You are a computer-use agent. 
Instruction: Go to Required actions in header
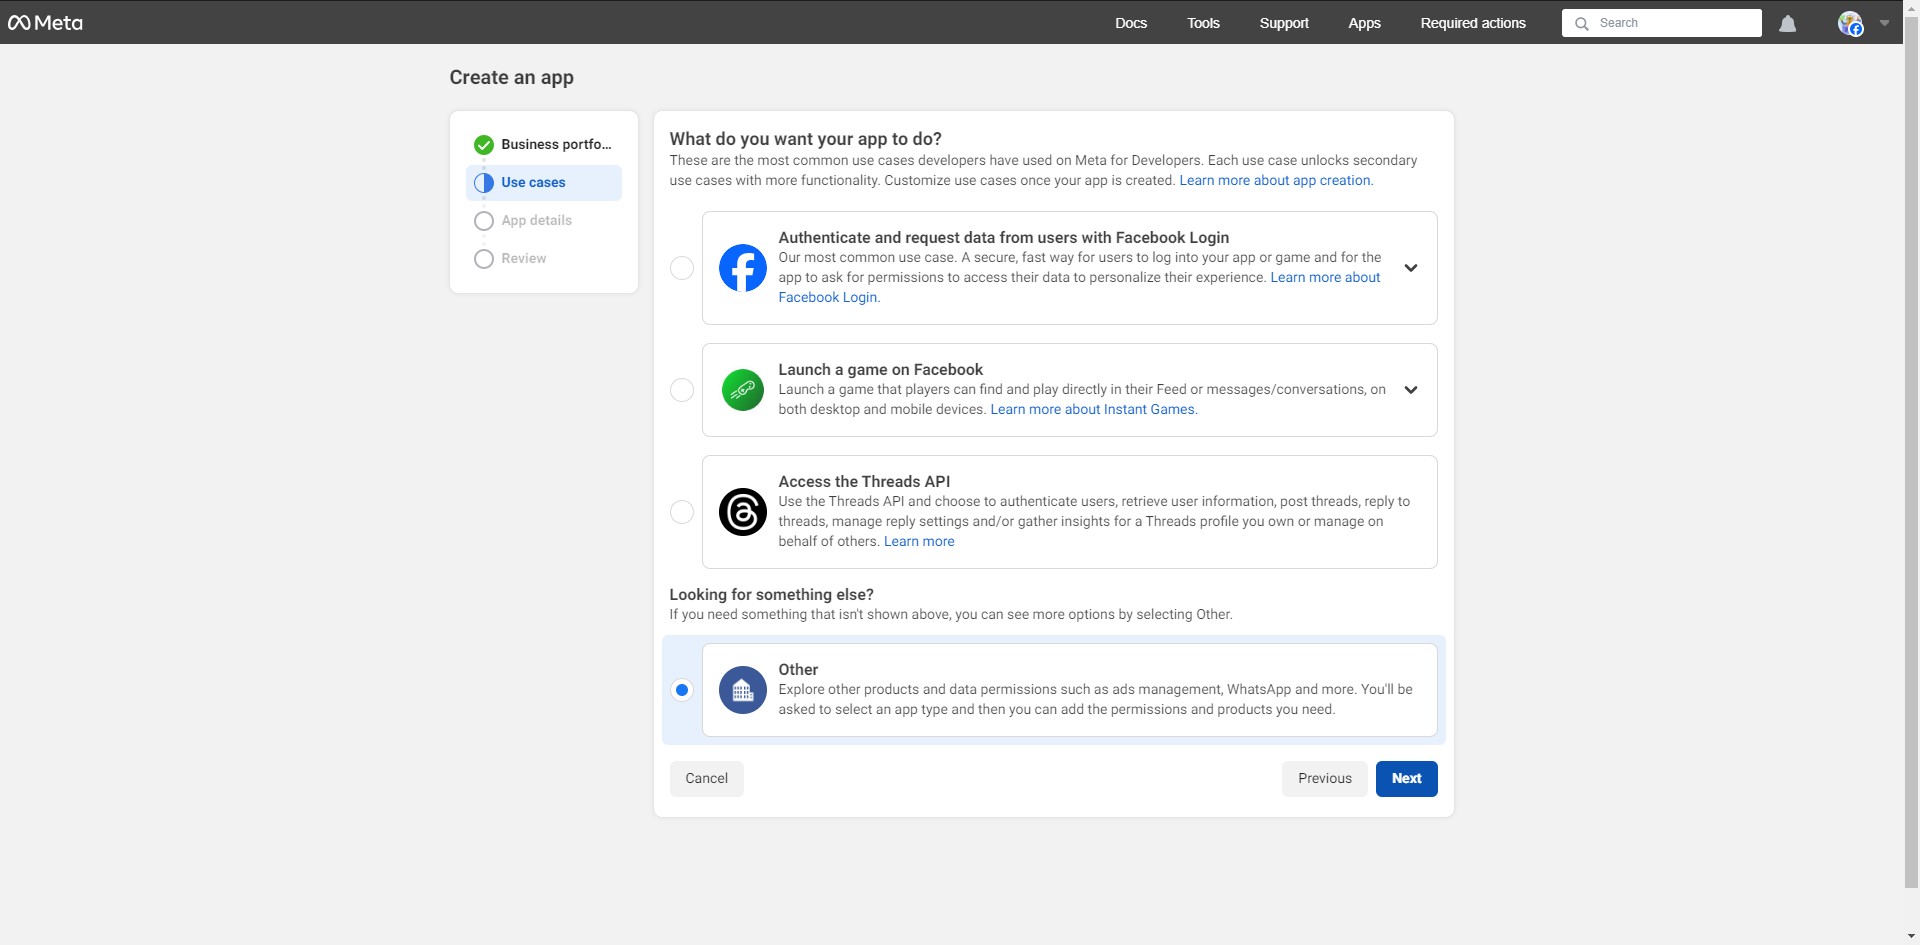pyautogui.click(x=1472, y=23)
